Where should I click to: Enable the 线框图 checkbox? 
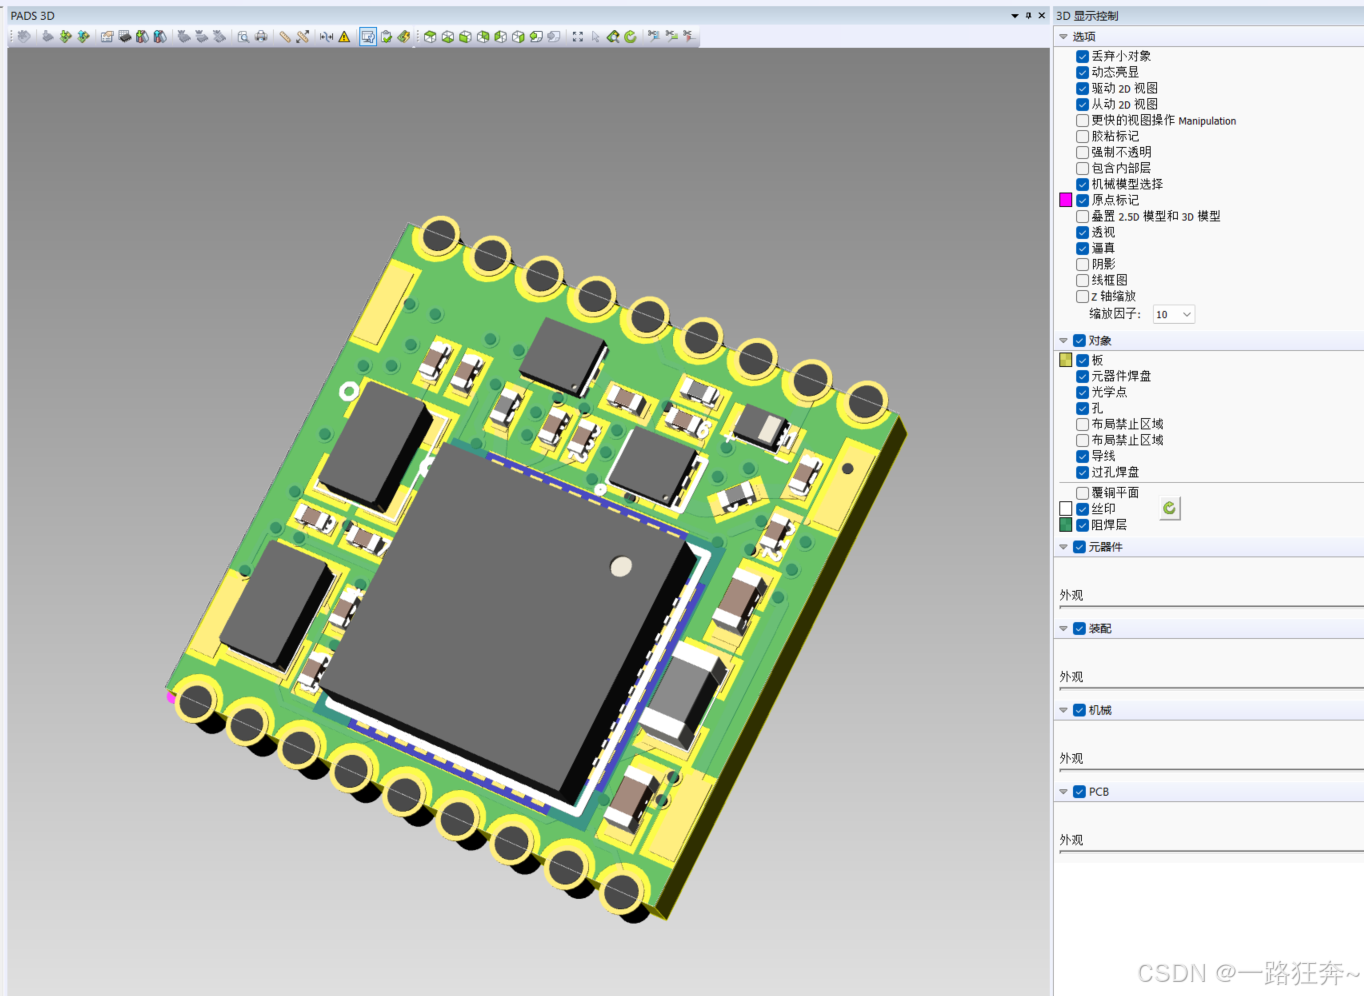click(x=1082, y=280)
